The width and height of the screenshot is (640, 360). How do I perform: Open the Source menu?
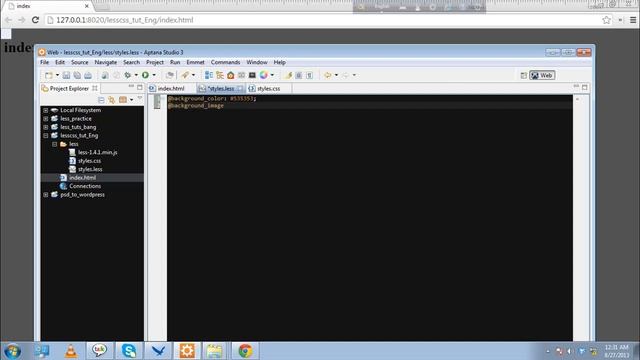coord(80,62)
